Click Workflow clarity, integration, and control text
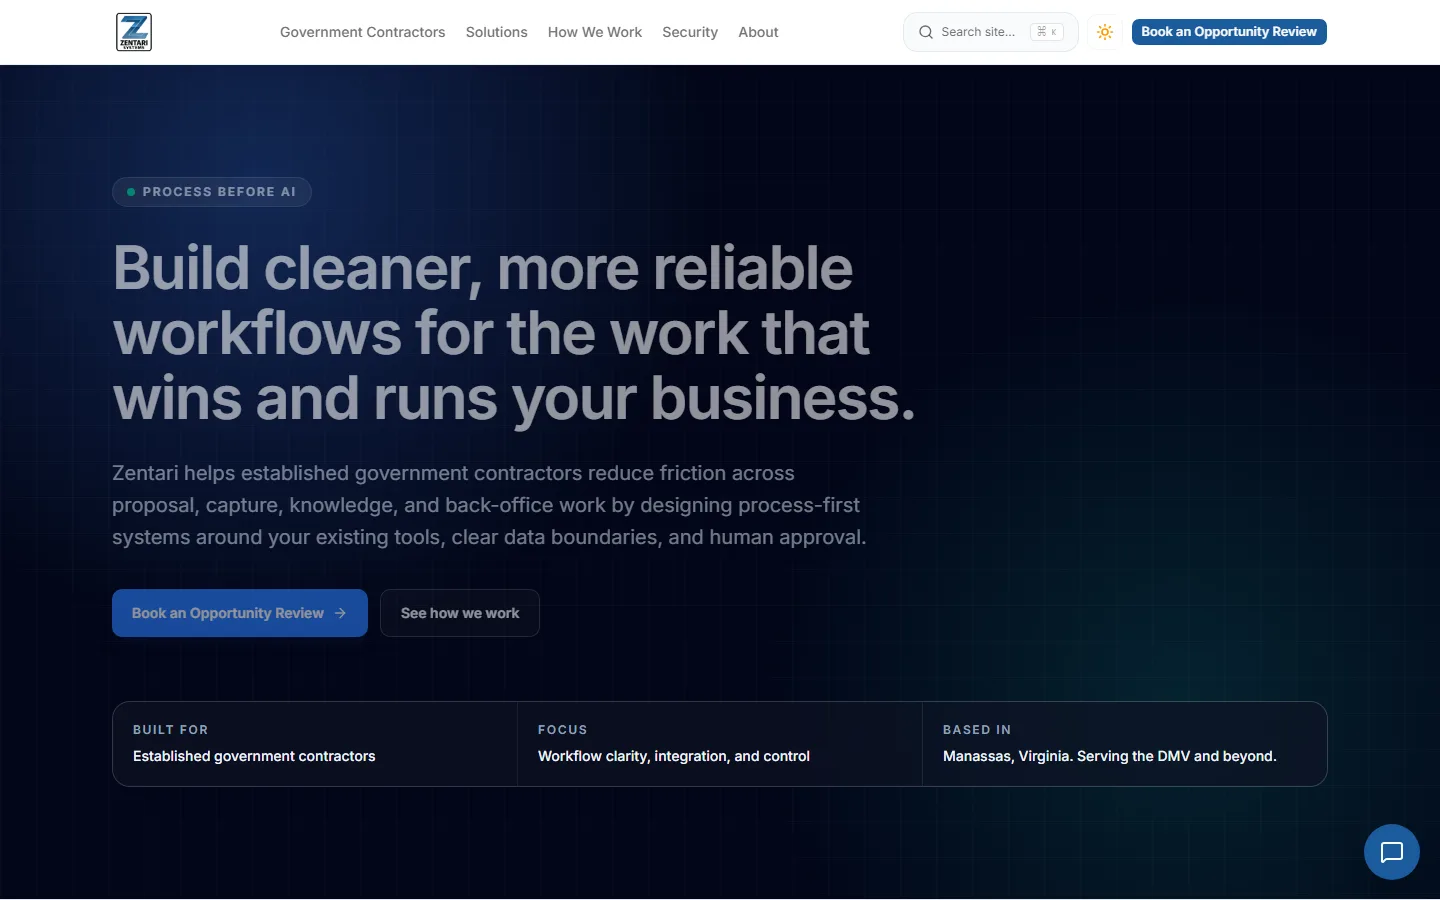 674,756
